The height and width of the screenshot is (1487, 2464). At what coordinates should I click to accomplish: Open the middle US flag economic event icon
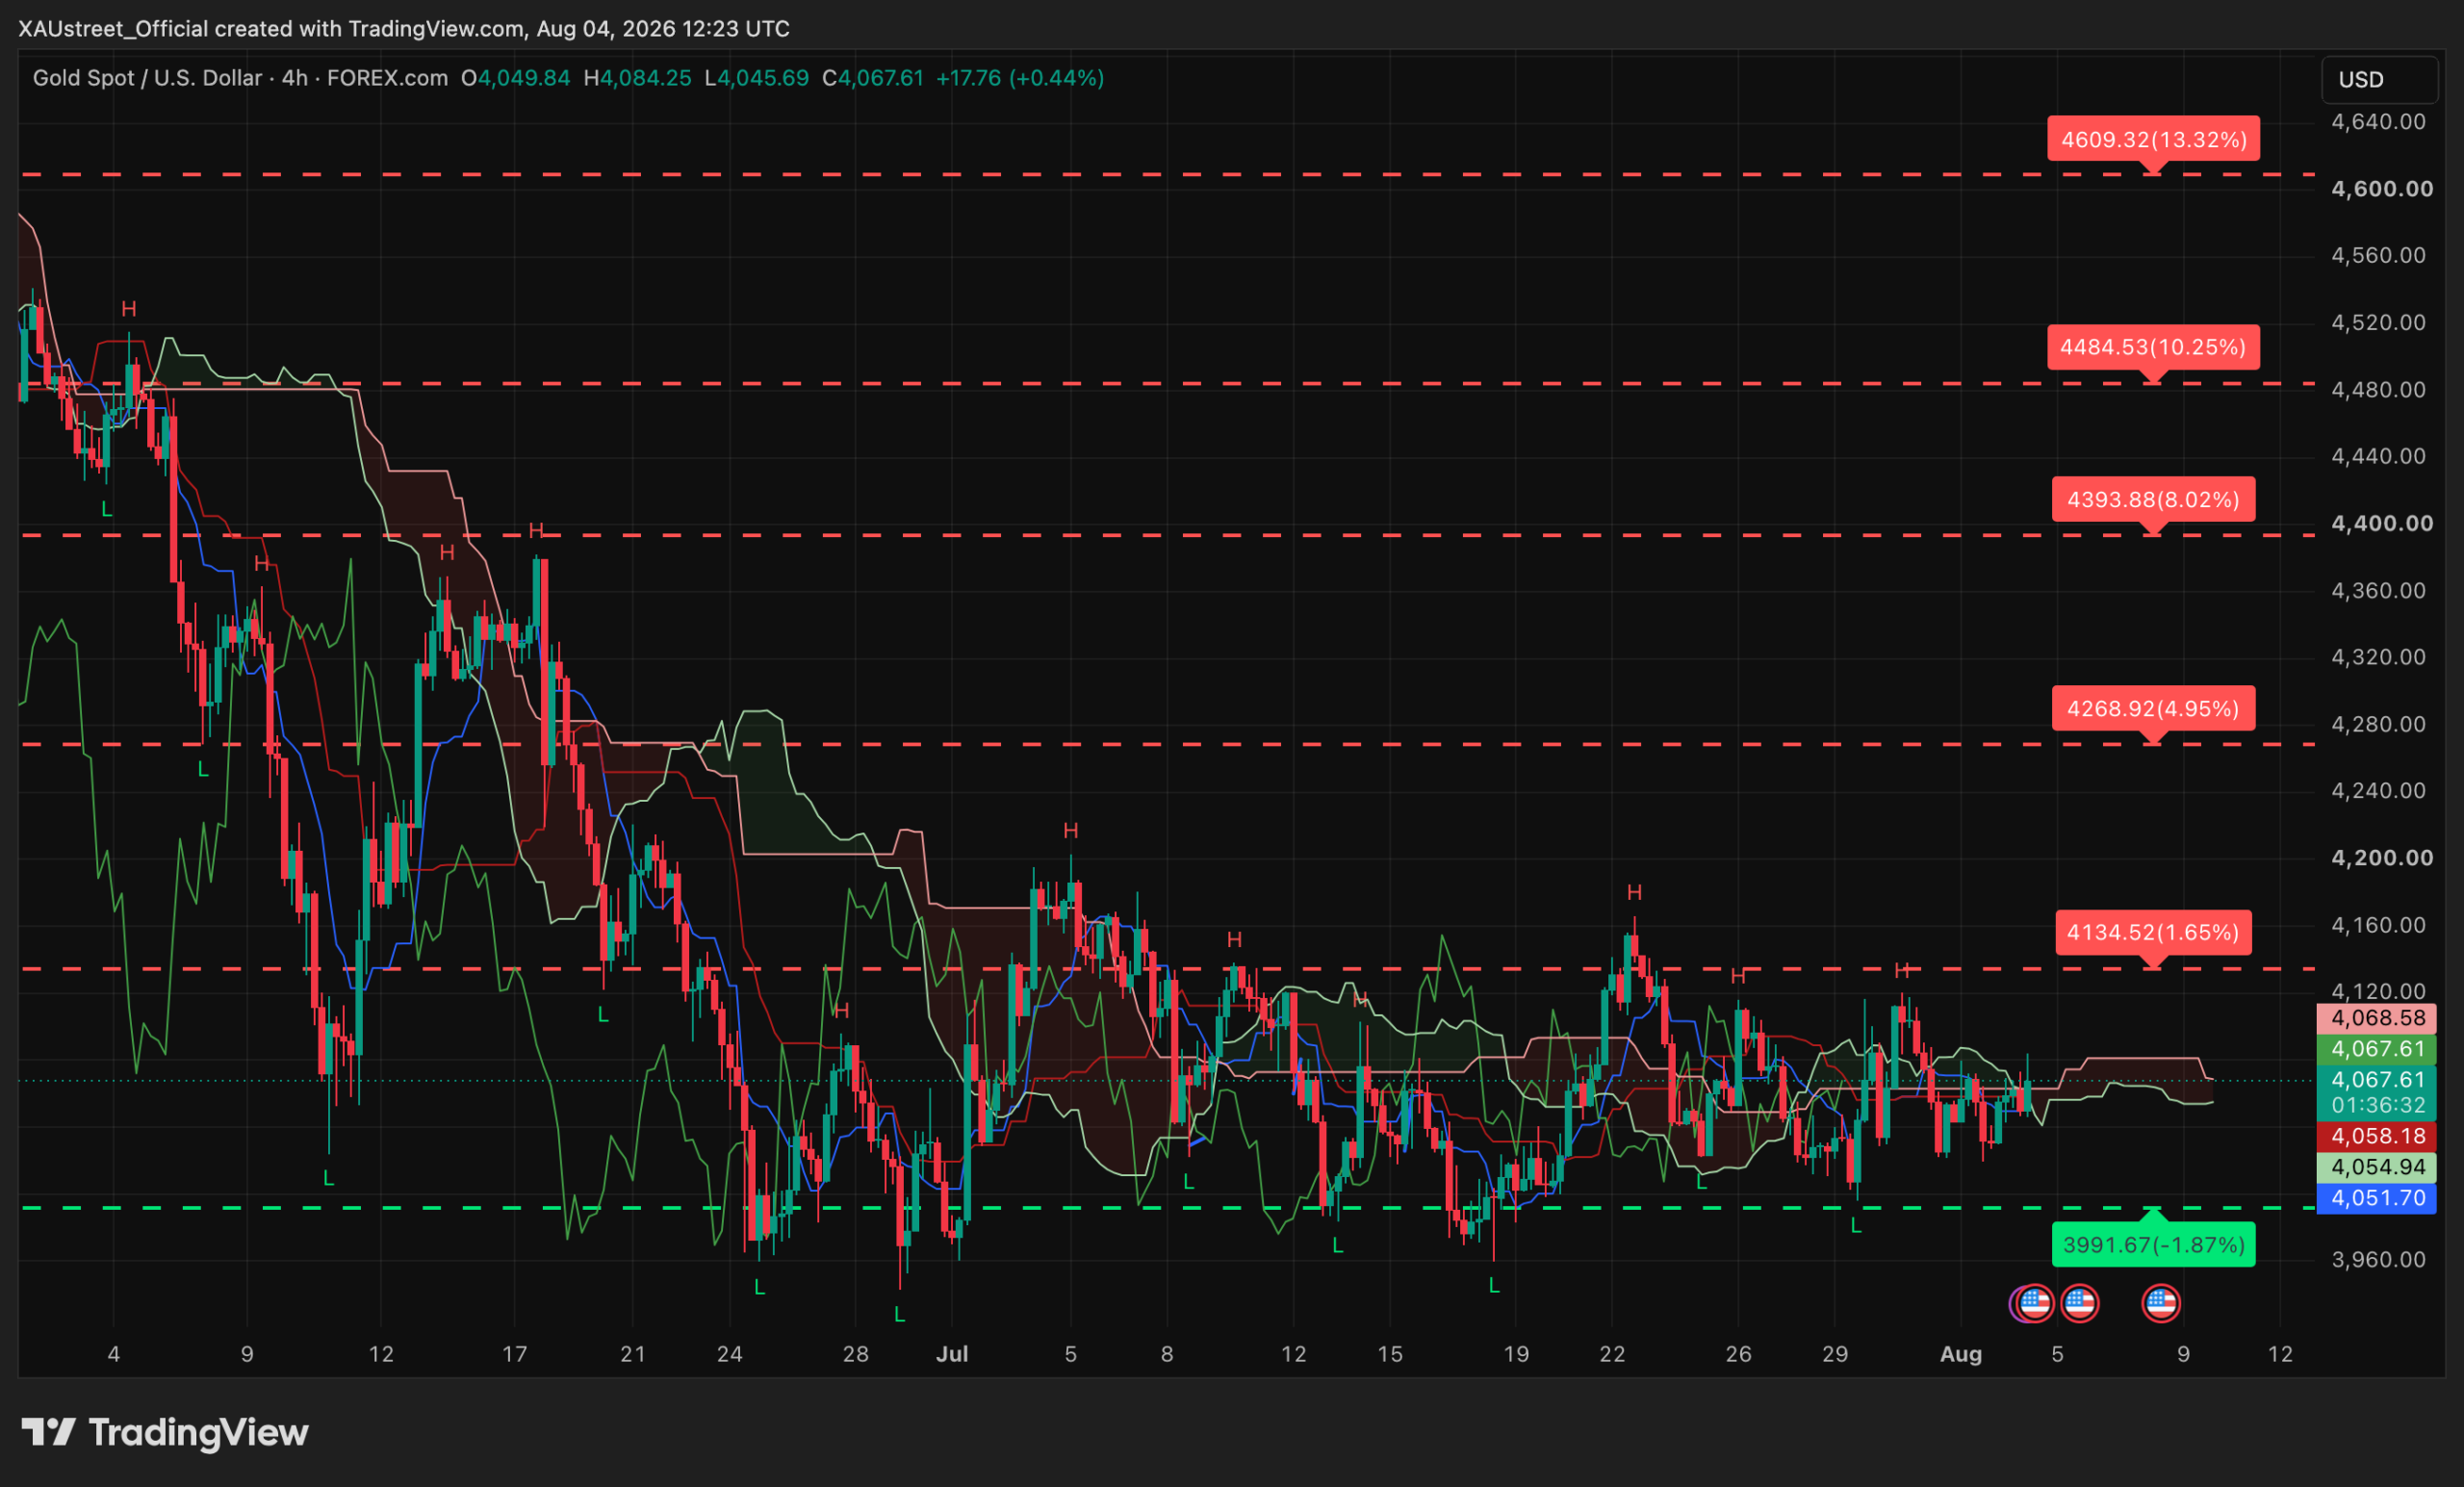pyautogui.click(x=2080, y=1303)
